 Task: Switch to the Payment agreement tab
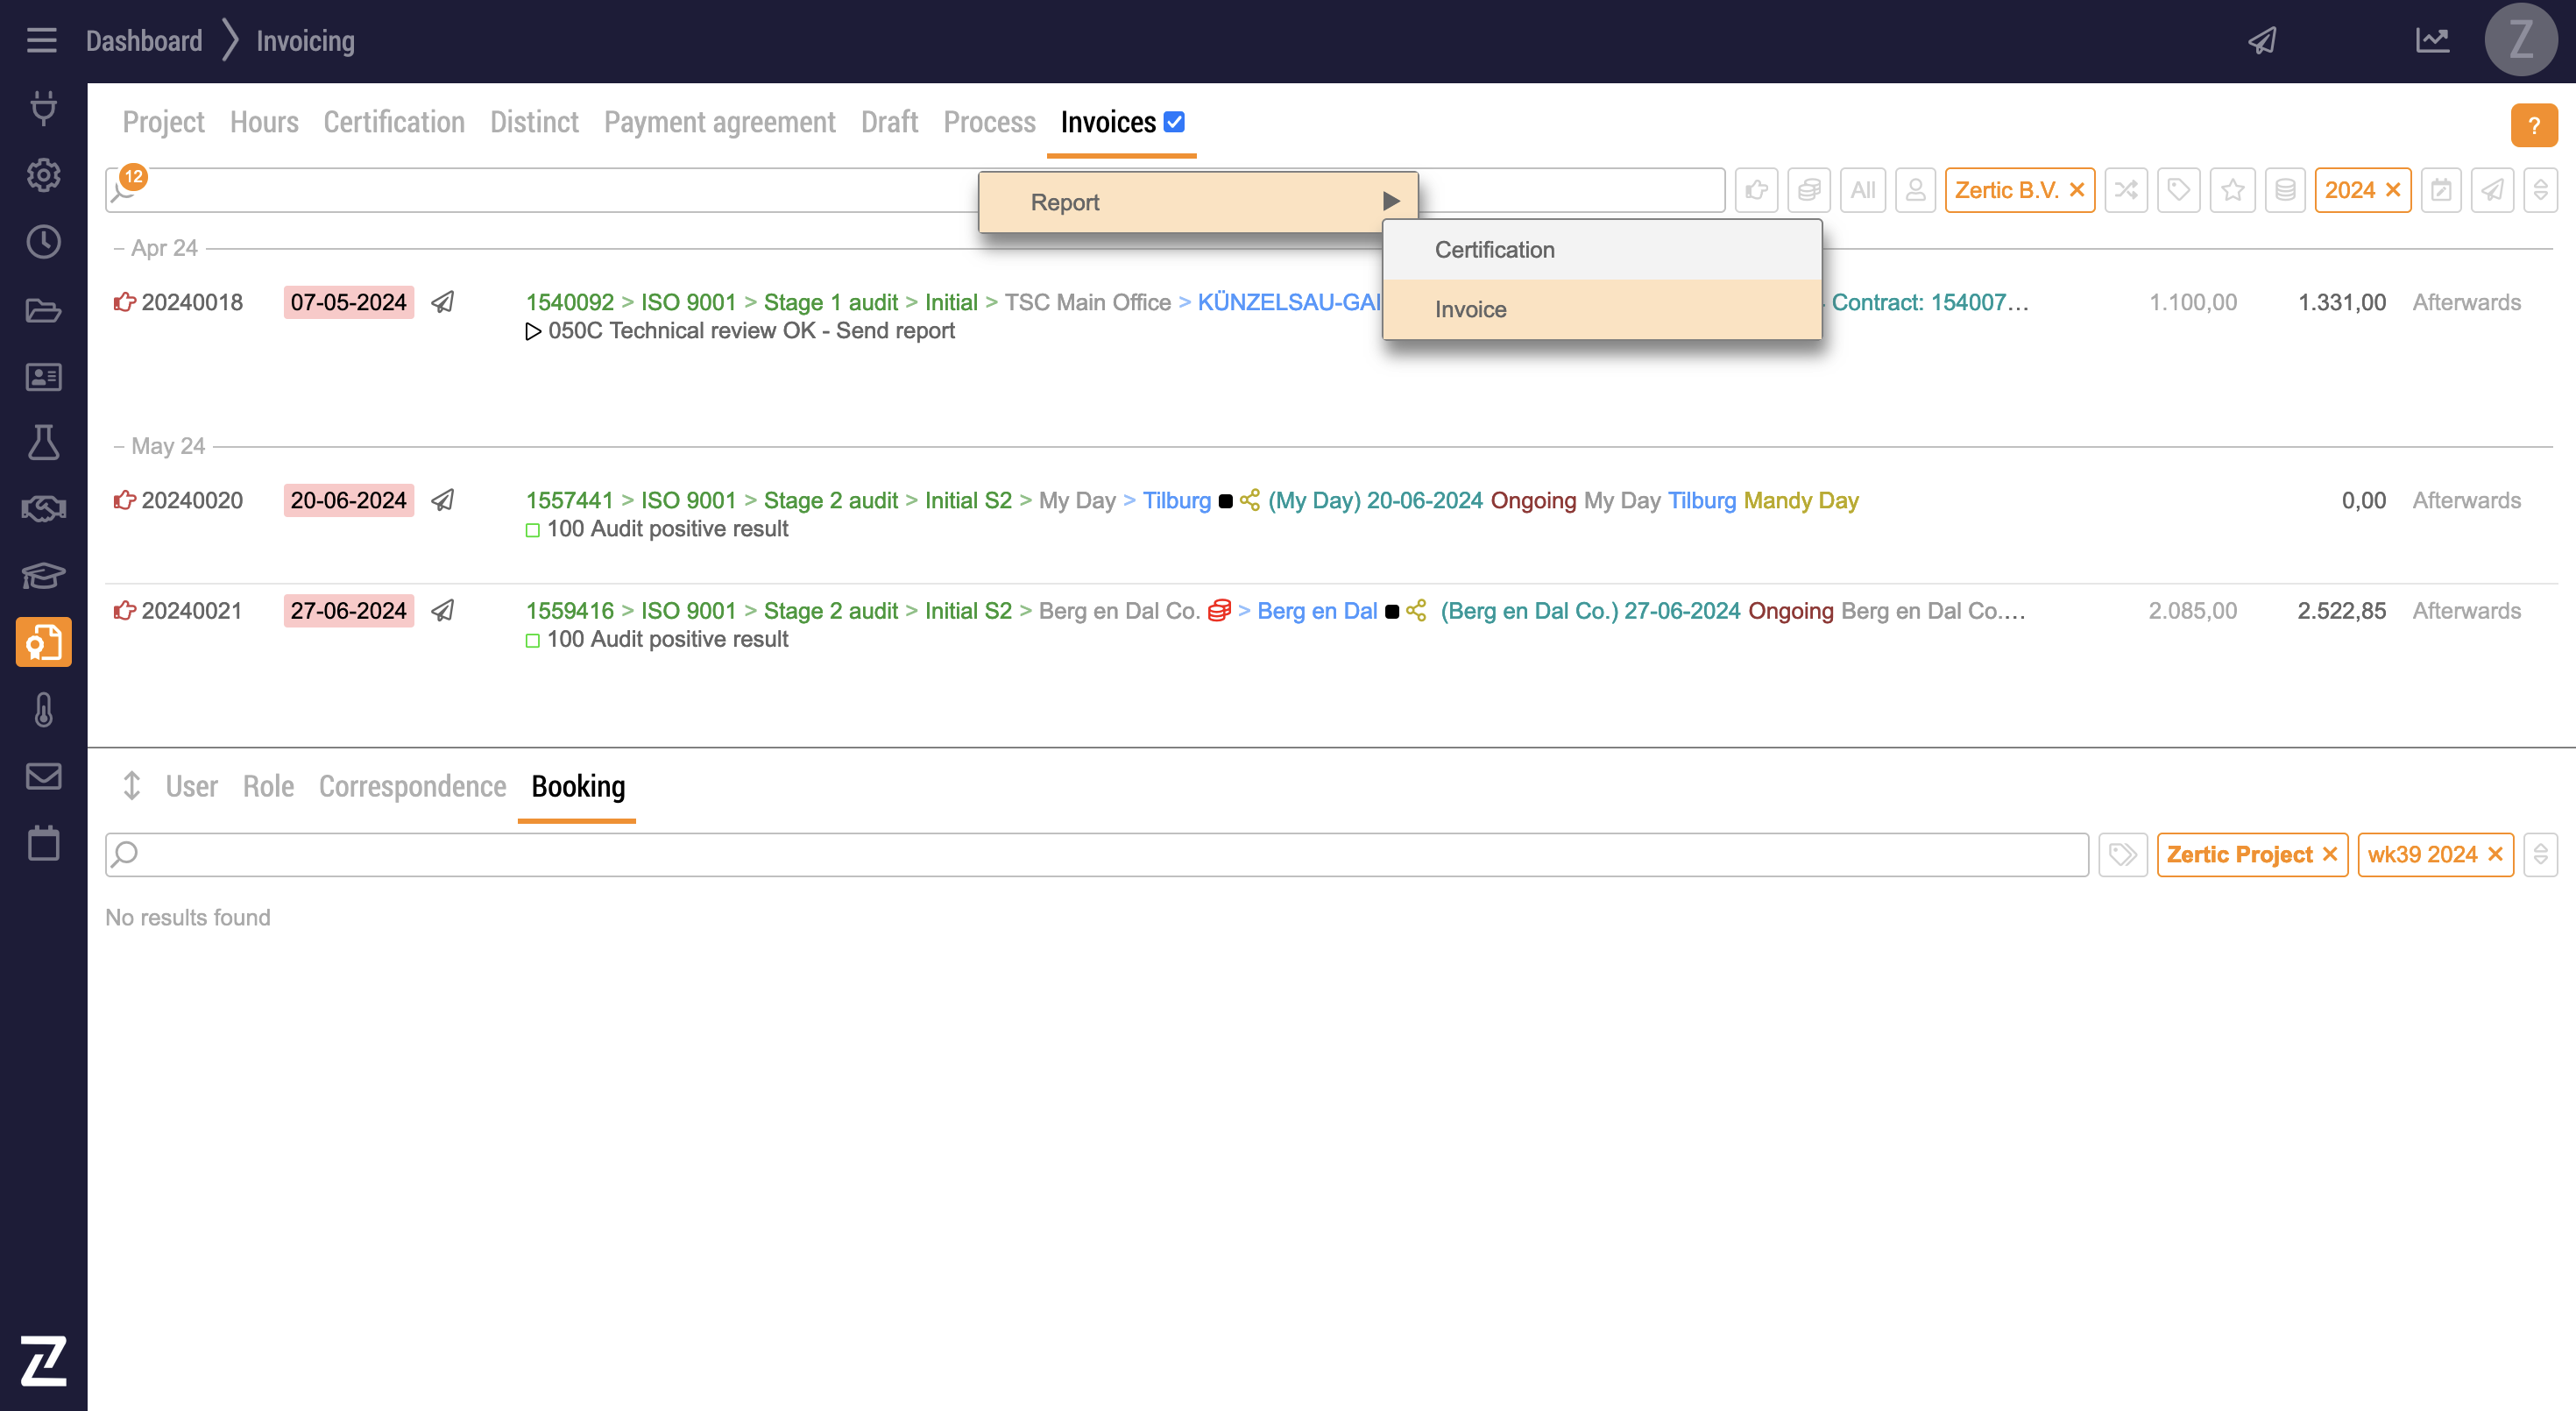[719, 122]
